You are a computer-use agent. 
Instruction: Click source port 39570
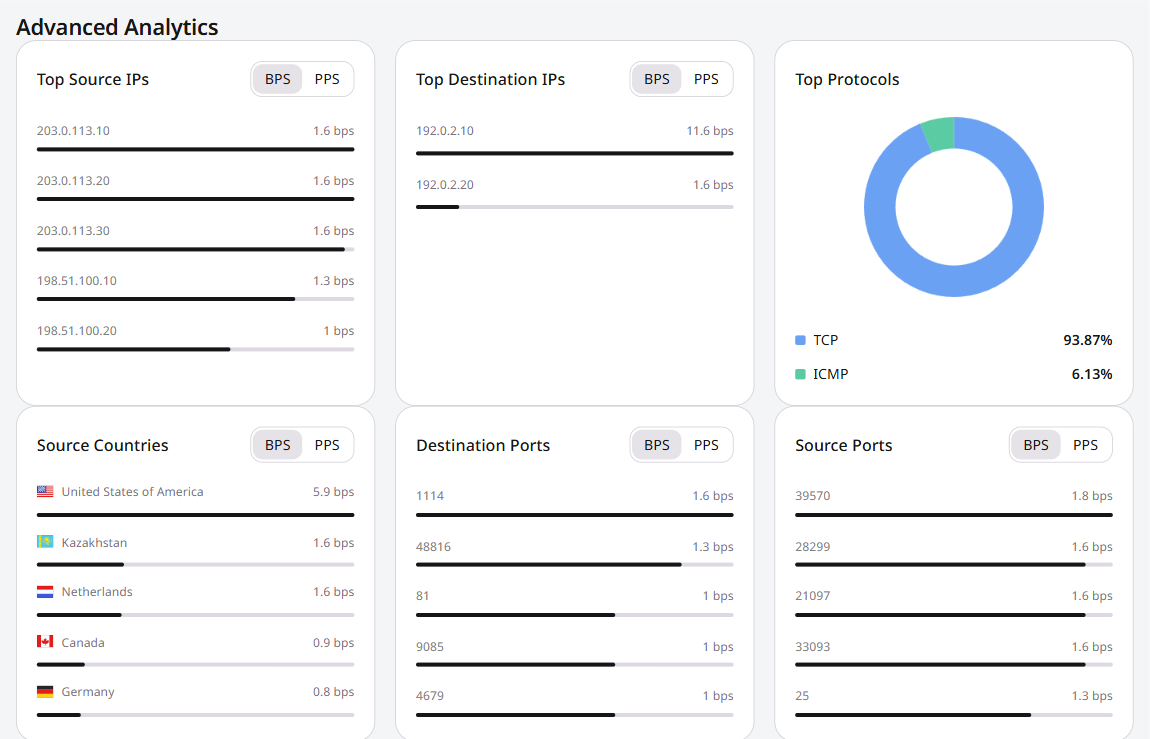pyautogui.click(x=813, y=496)
